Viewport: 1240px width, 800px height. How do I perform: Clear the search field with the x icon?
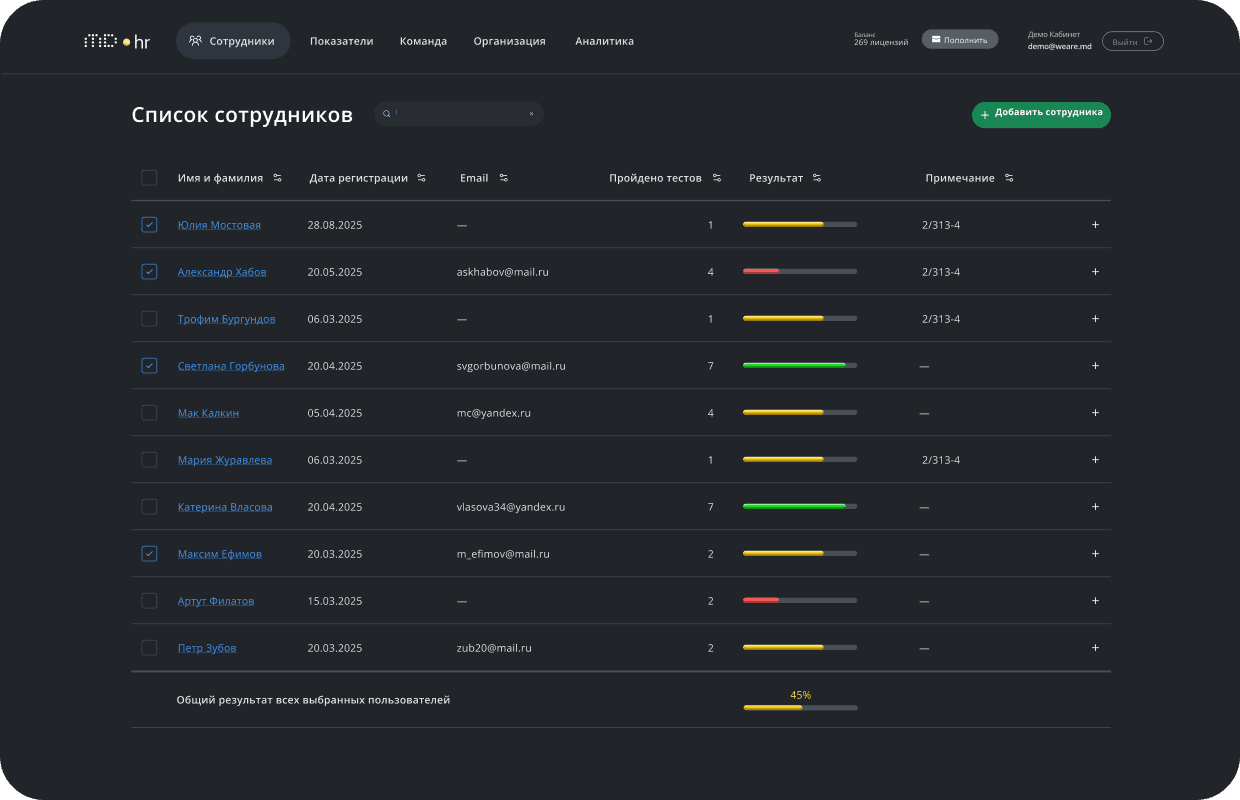point(531,114)
